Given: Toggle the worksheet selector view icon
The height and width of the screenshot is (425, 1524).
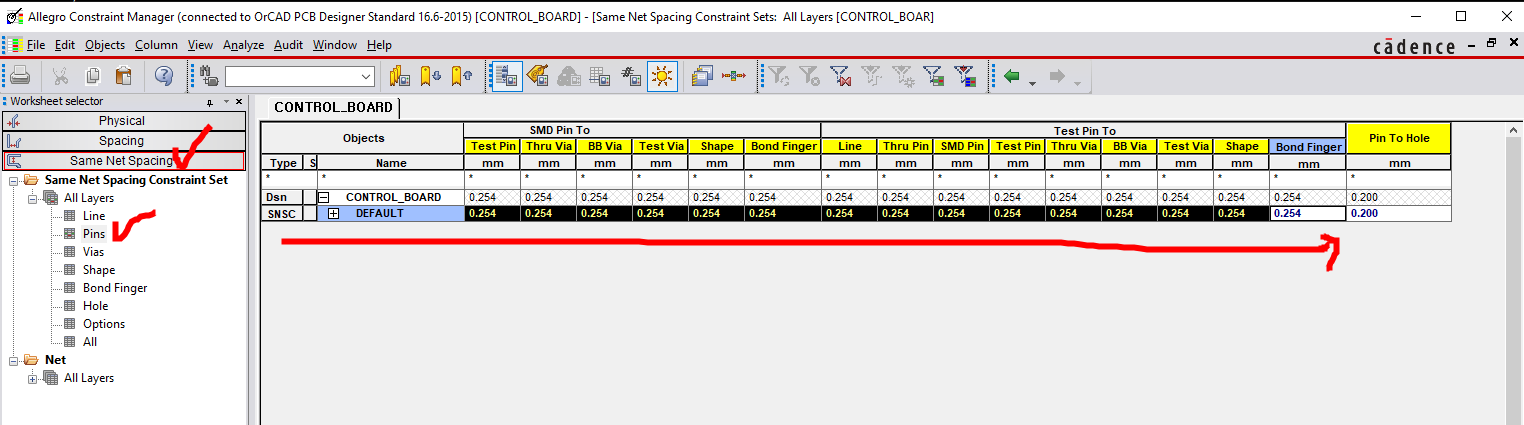Looking at the screenshot, I should [x=506, y=76].
